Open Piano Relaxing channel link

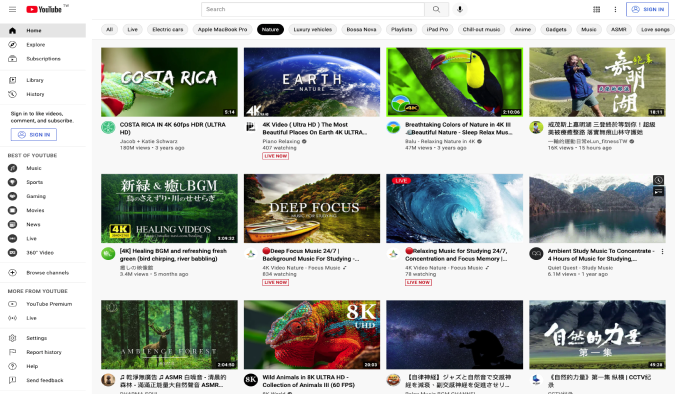281,141
